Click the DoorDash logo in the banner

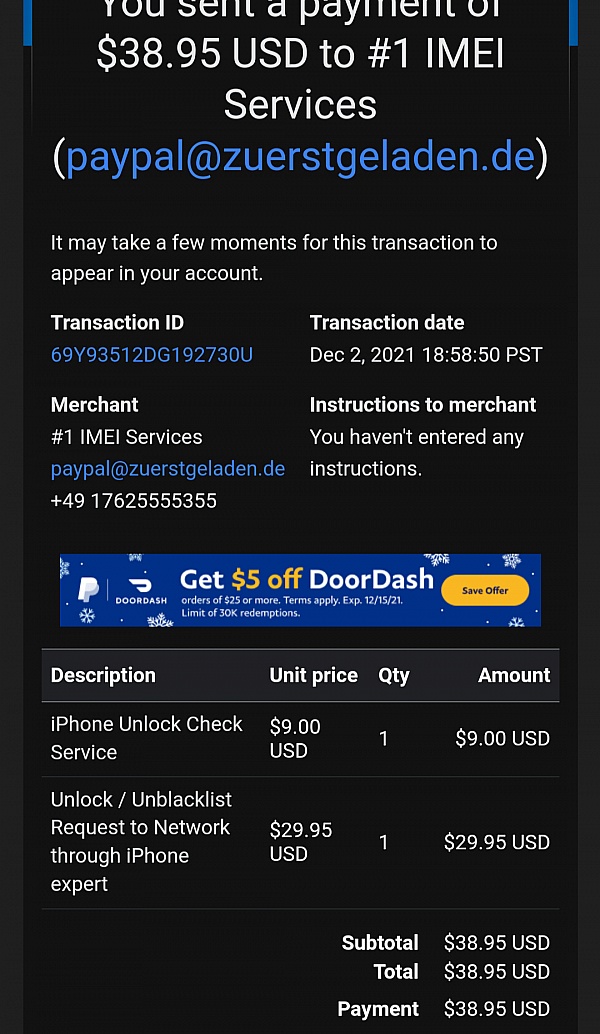point(140,590)
